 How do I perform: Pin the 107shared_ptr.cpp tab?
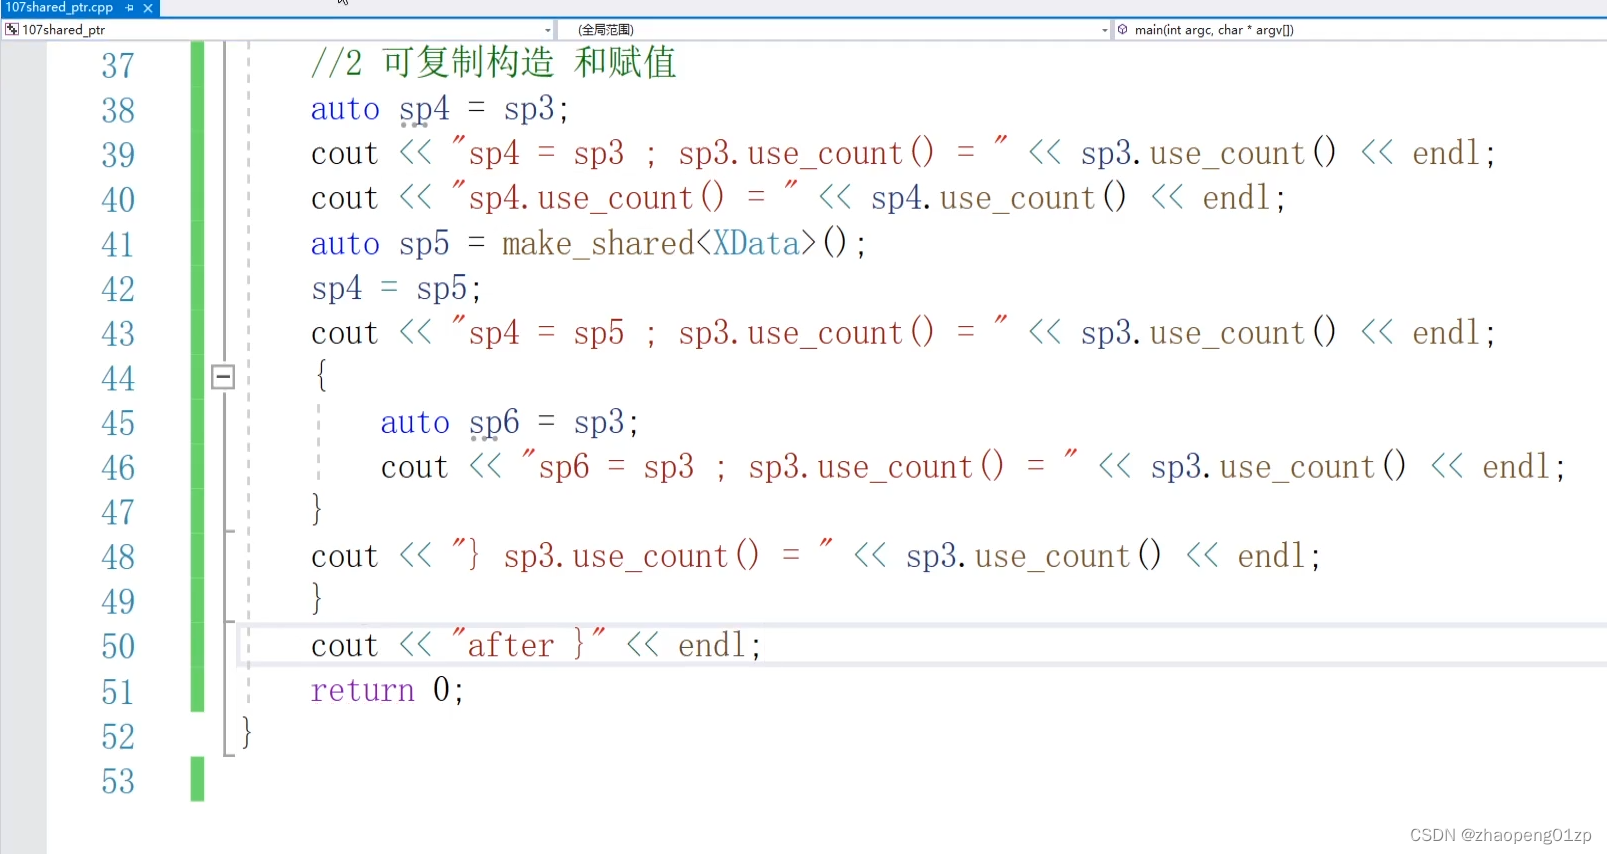130,8
